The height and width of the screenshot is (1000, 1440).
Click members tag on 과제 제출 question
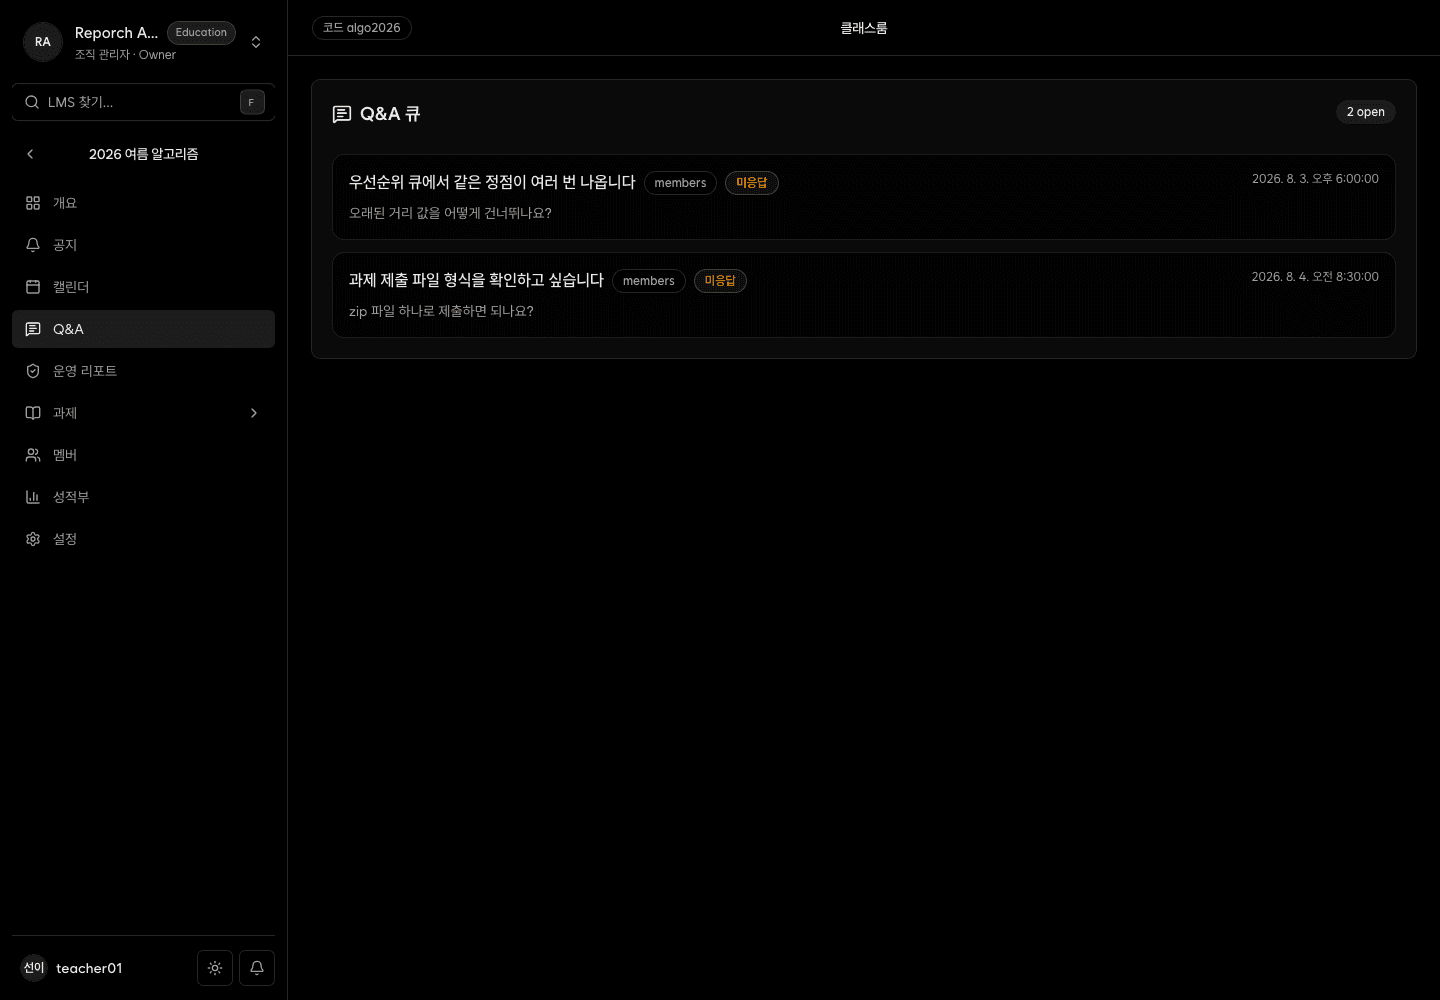point(649,281)
